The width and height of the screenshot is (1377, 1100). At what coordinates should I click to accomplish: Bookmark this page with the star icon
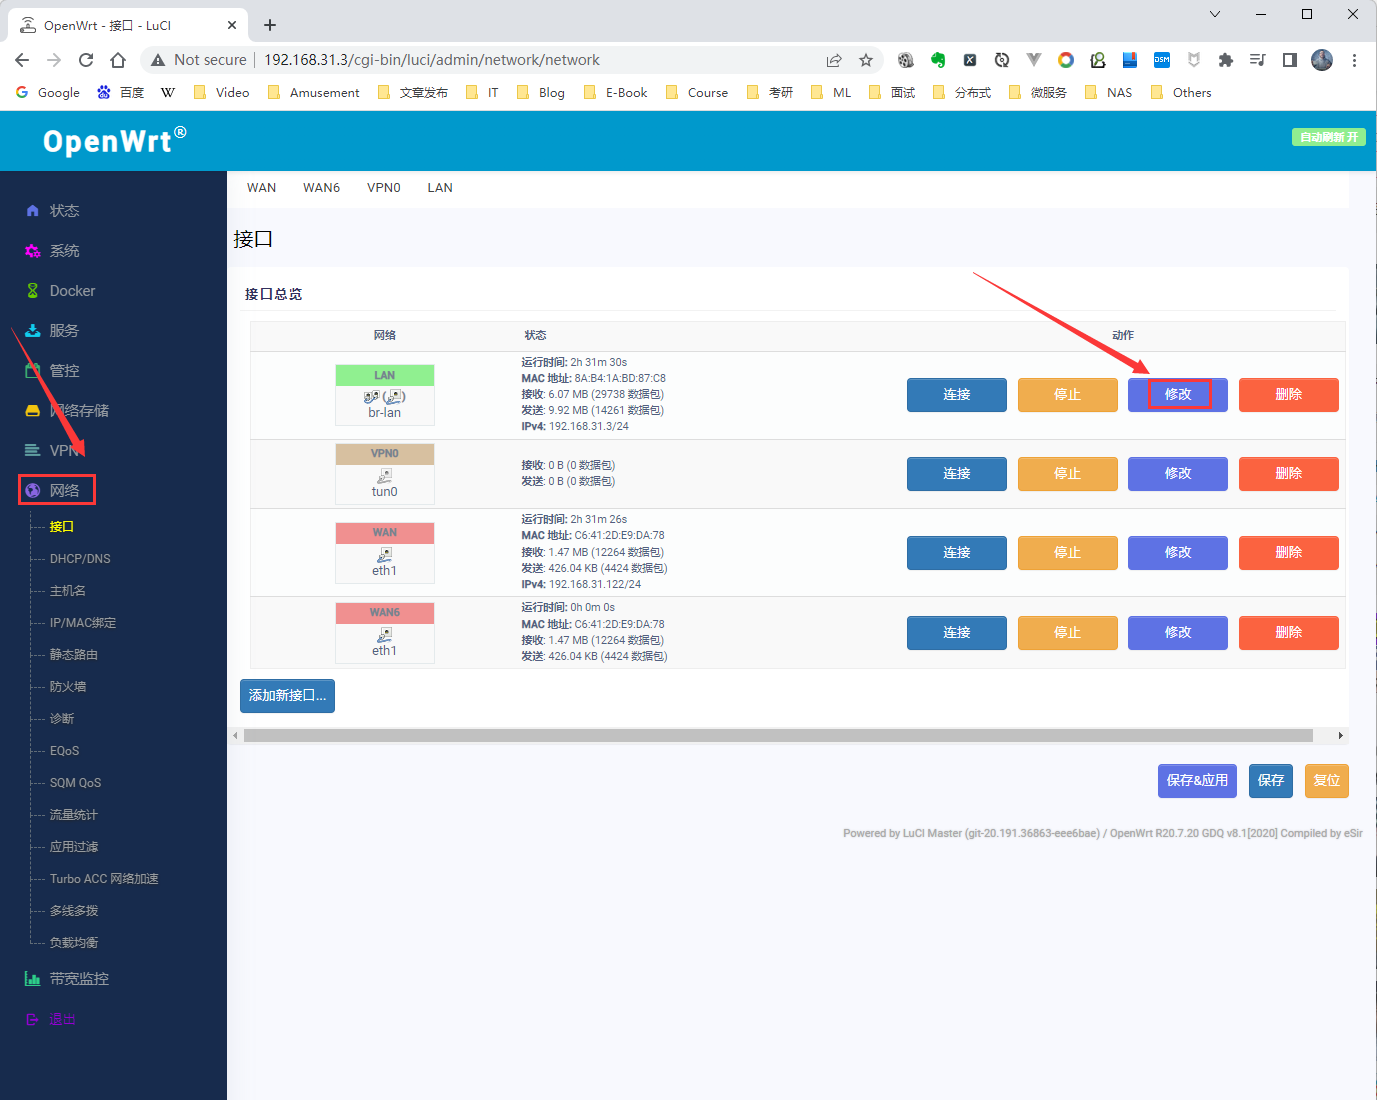tap(866, 60)
